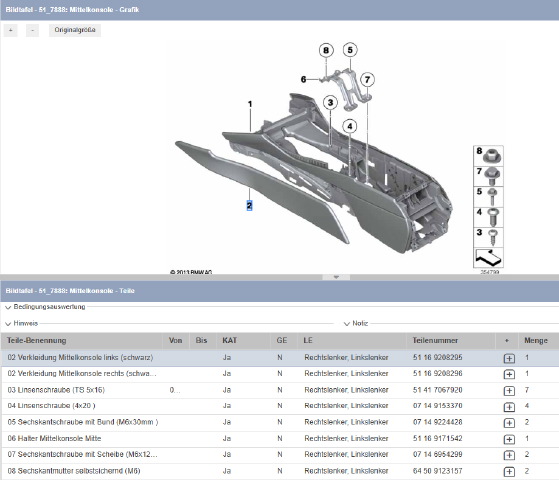Image resolution: width=559 pixels, height=480 pixels.
Task: Click screw thumbnail 3 in hardware legend
Action: [x=488, y=237]
